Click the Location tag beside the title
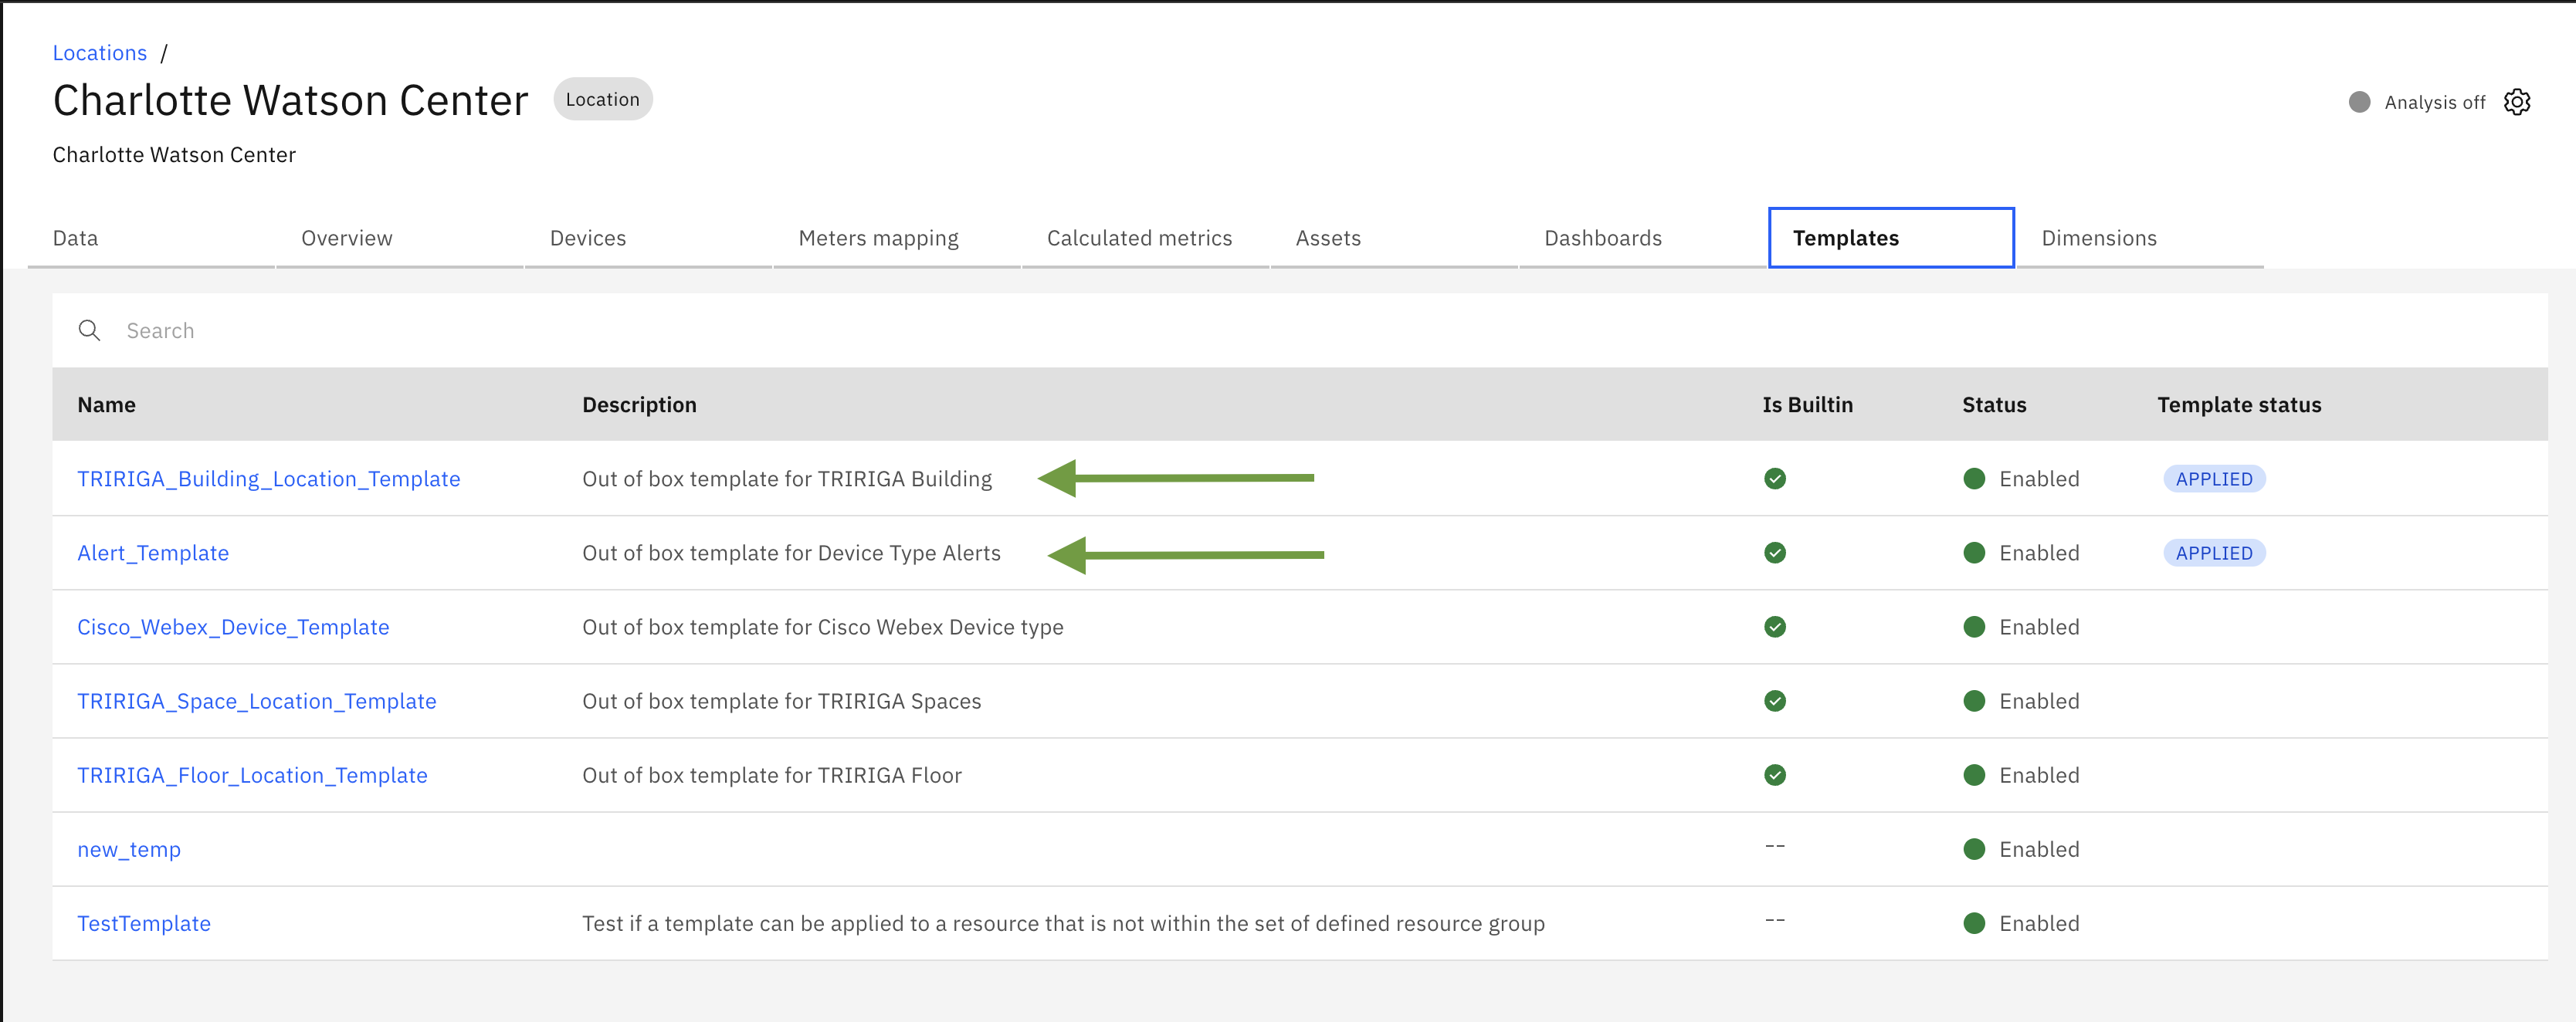The width and height of the screenshot is (2576, 1022). pos(603,99)
